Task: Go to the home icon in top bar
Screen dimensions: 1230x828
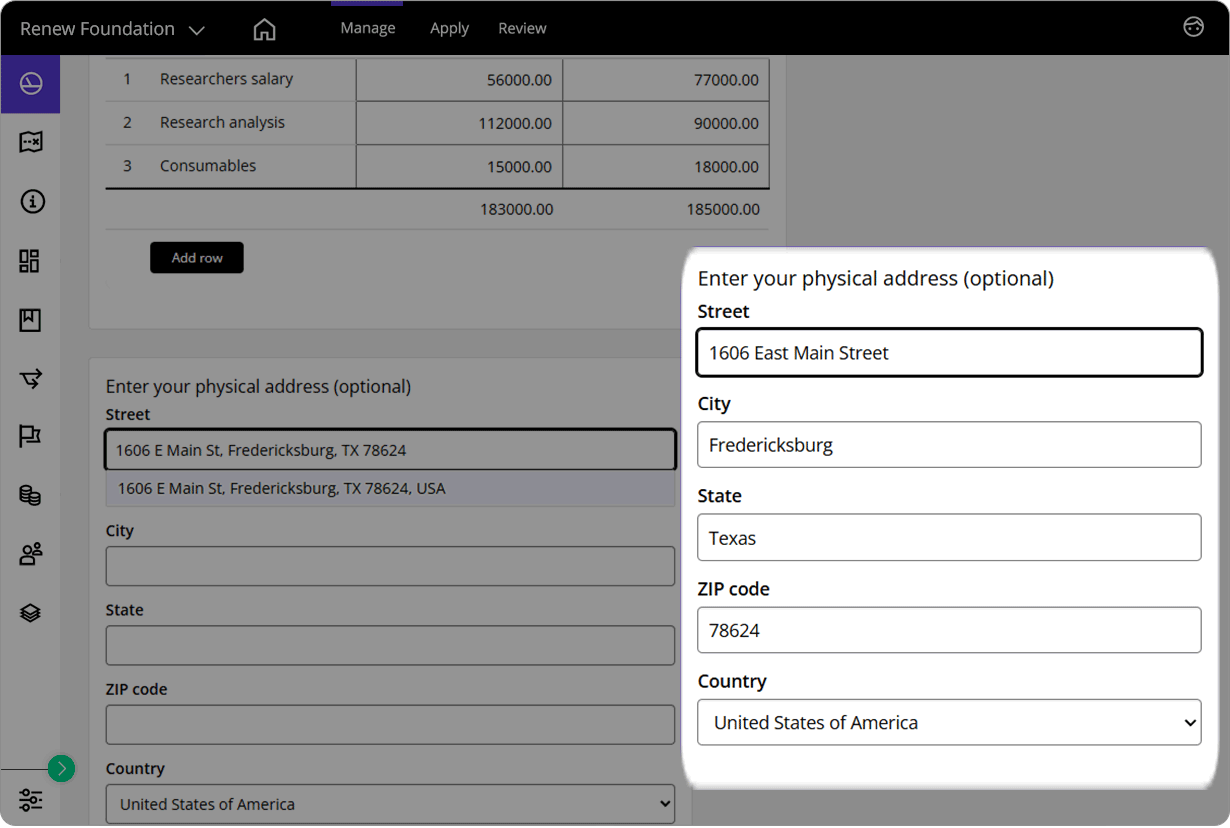Action: pyautogui.click(x=264, y=29)
